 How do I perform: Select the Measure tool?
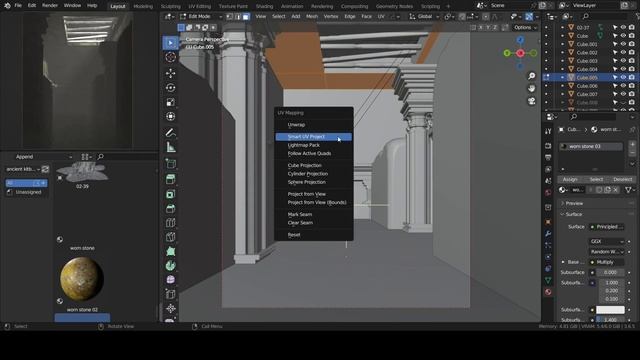(x=171, y=147)
